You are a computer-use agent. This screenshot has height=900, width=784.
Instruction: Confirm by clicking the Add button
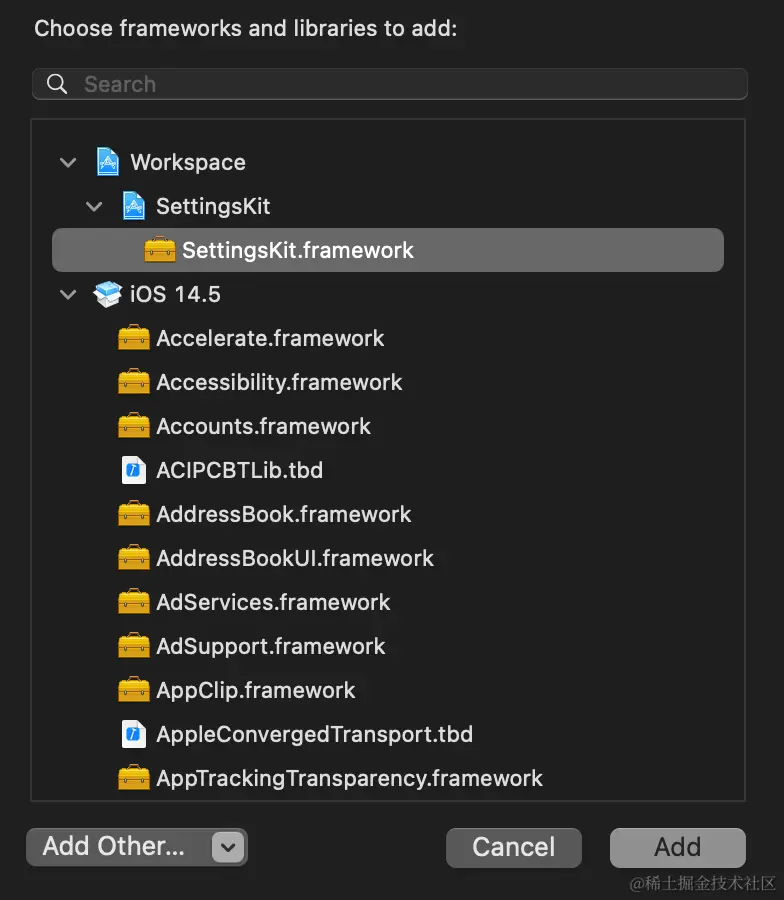point(677,847)
